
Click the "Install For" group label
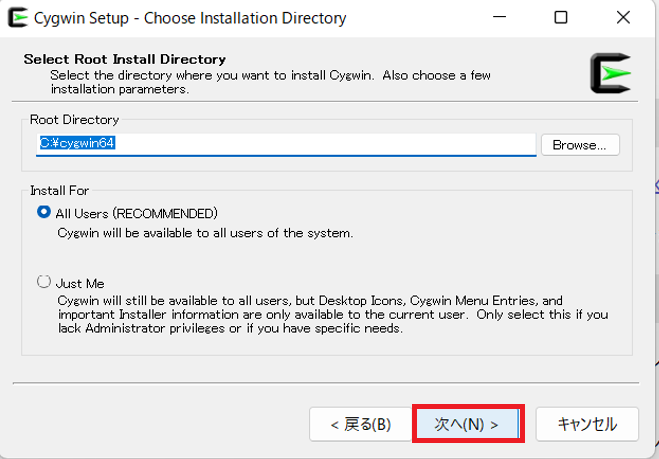(59, 191)
